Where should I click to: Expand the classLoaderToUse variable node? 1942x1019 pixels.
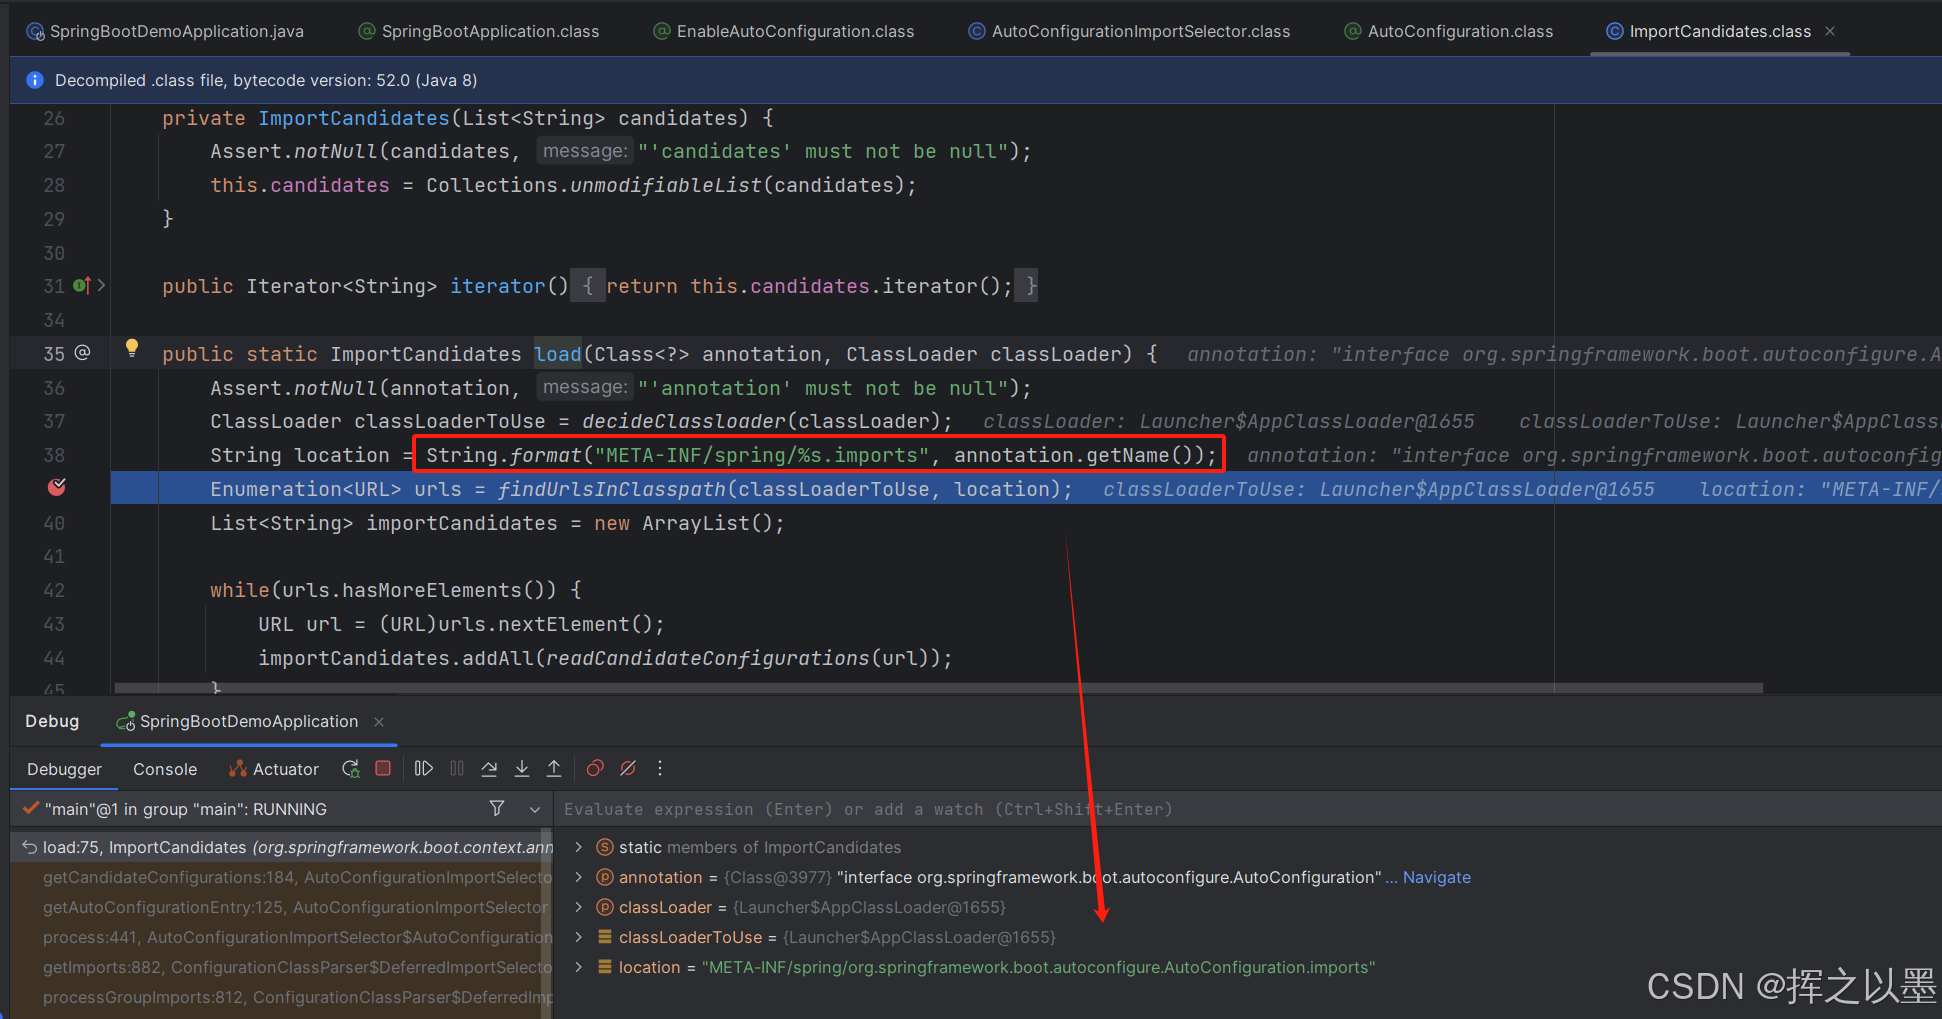(578, 937)
